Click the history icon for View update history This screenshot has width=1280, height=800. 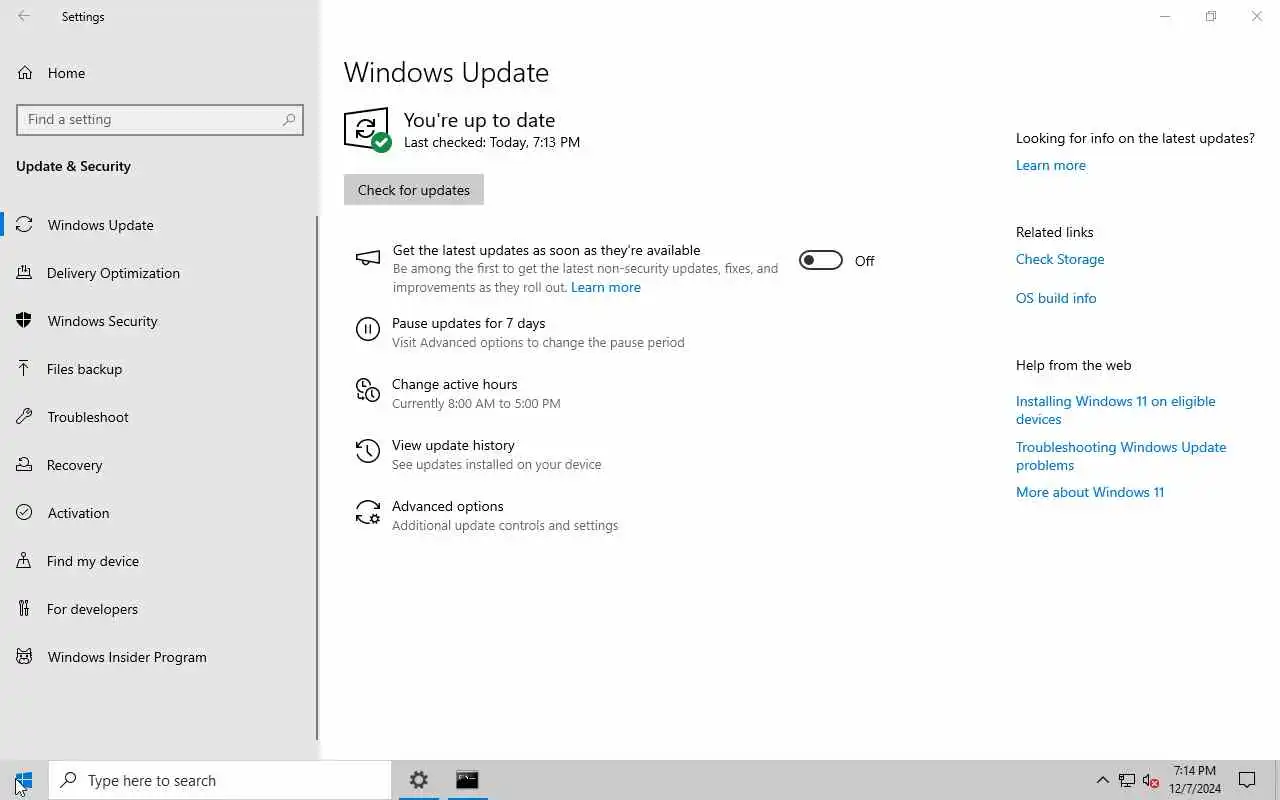point(368,451)
